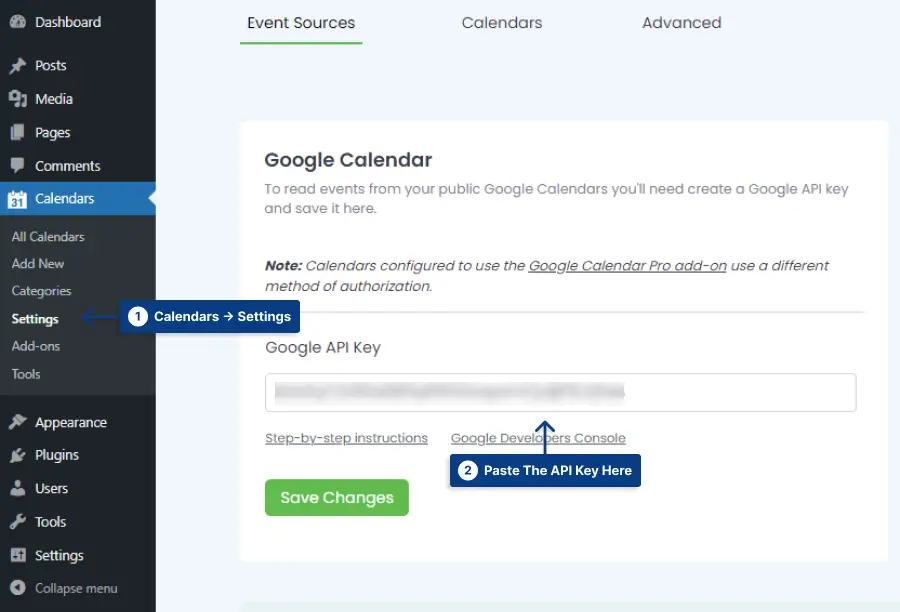Click the Plugins plug icon
This screenshot has width=900, height=612.
[x=18, y=455]
